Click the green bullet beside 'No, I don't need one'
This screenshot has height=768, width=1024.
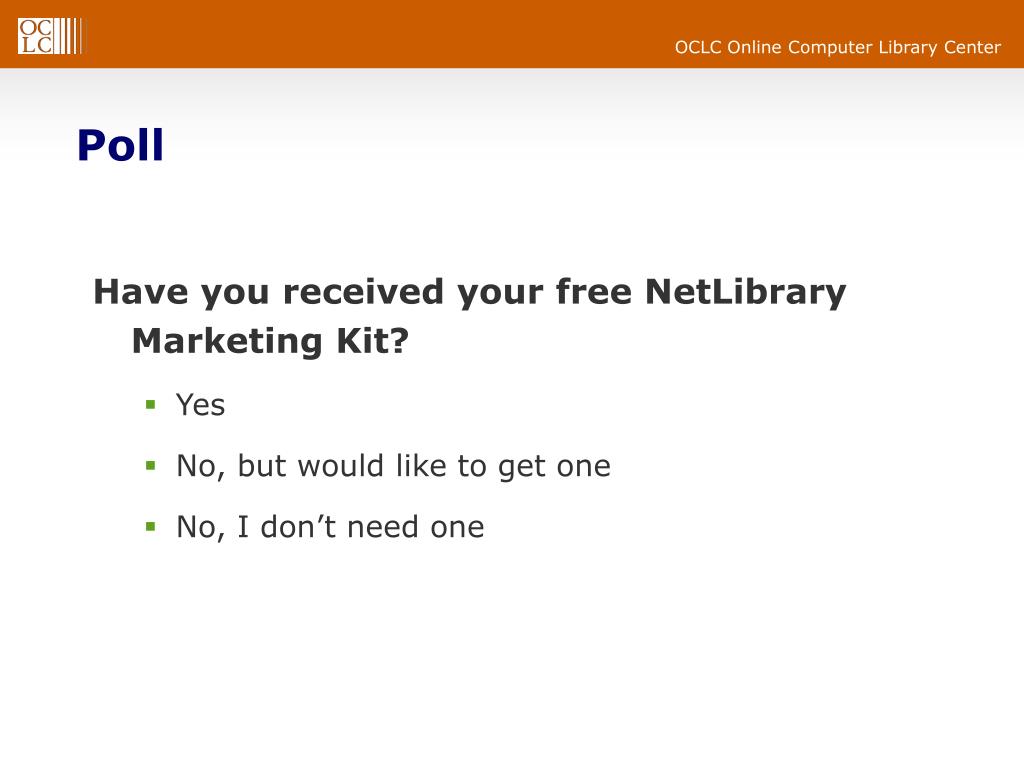coord(151,526)
